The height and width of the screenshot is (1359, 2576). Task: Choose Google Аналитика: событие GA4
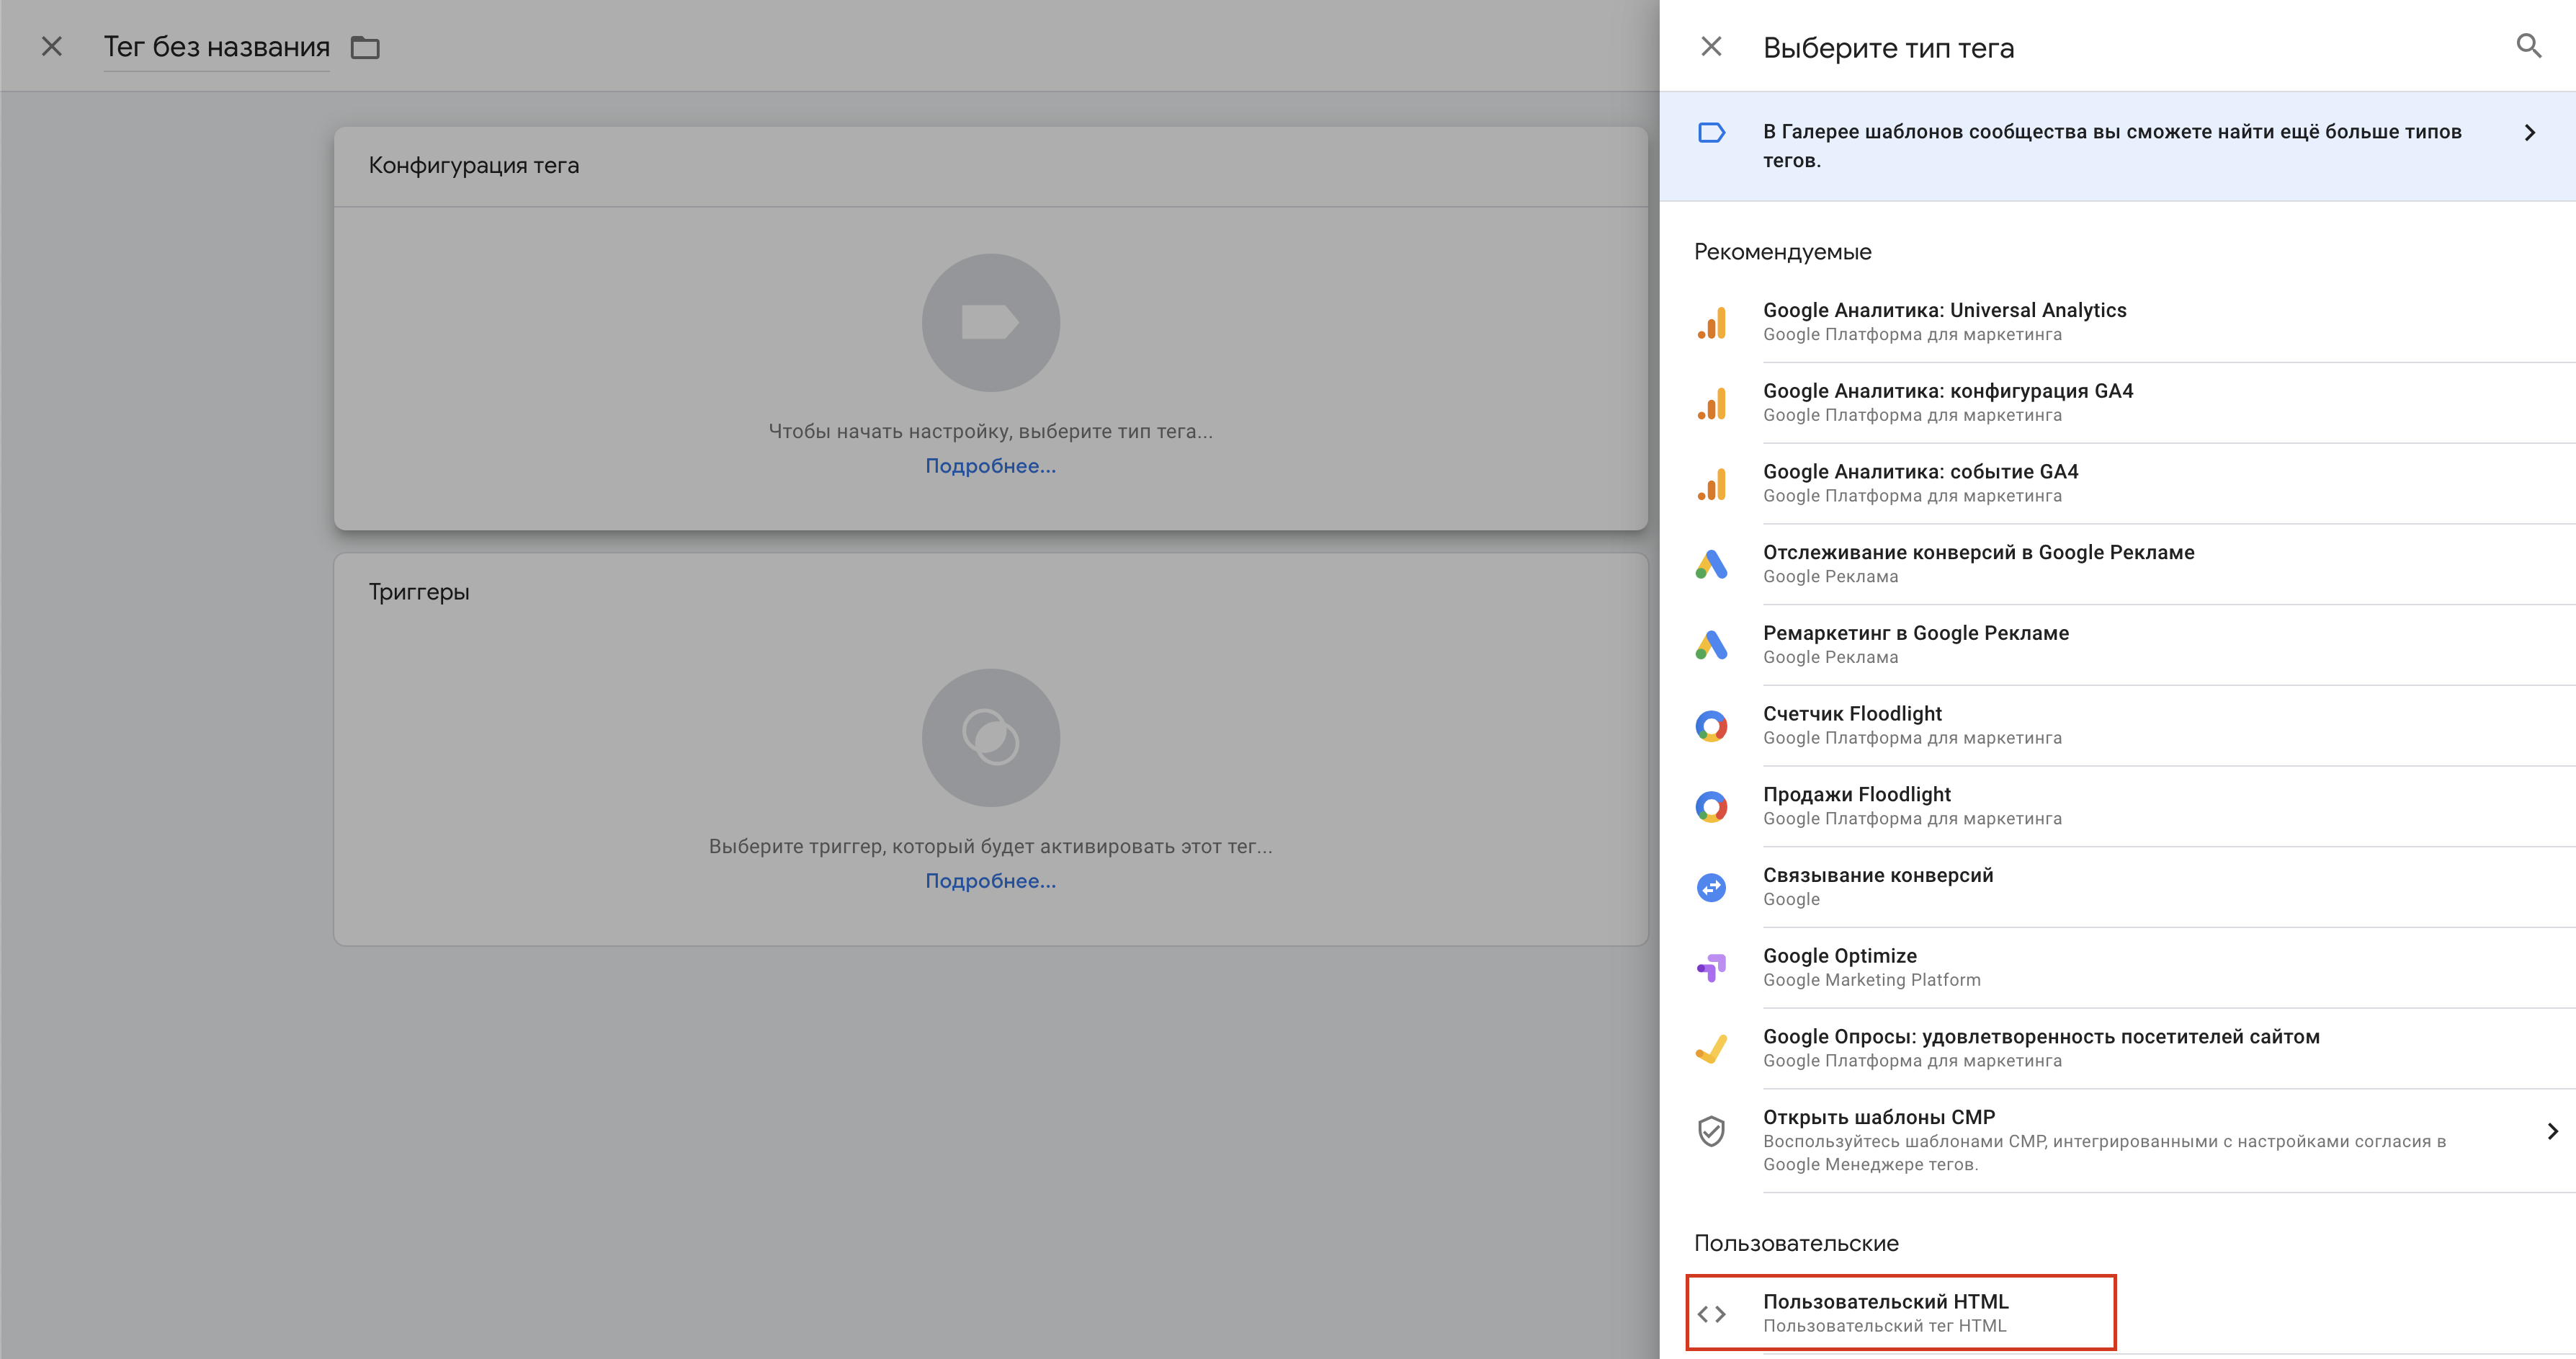pyautogui.click(x=2117, y=484)
